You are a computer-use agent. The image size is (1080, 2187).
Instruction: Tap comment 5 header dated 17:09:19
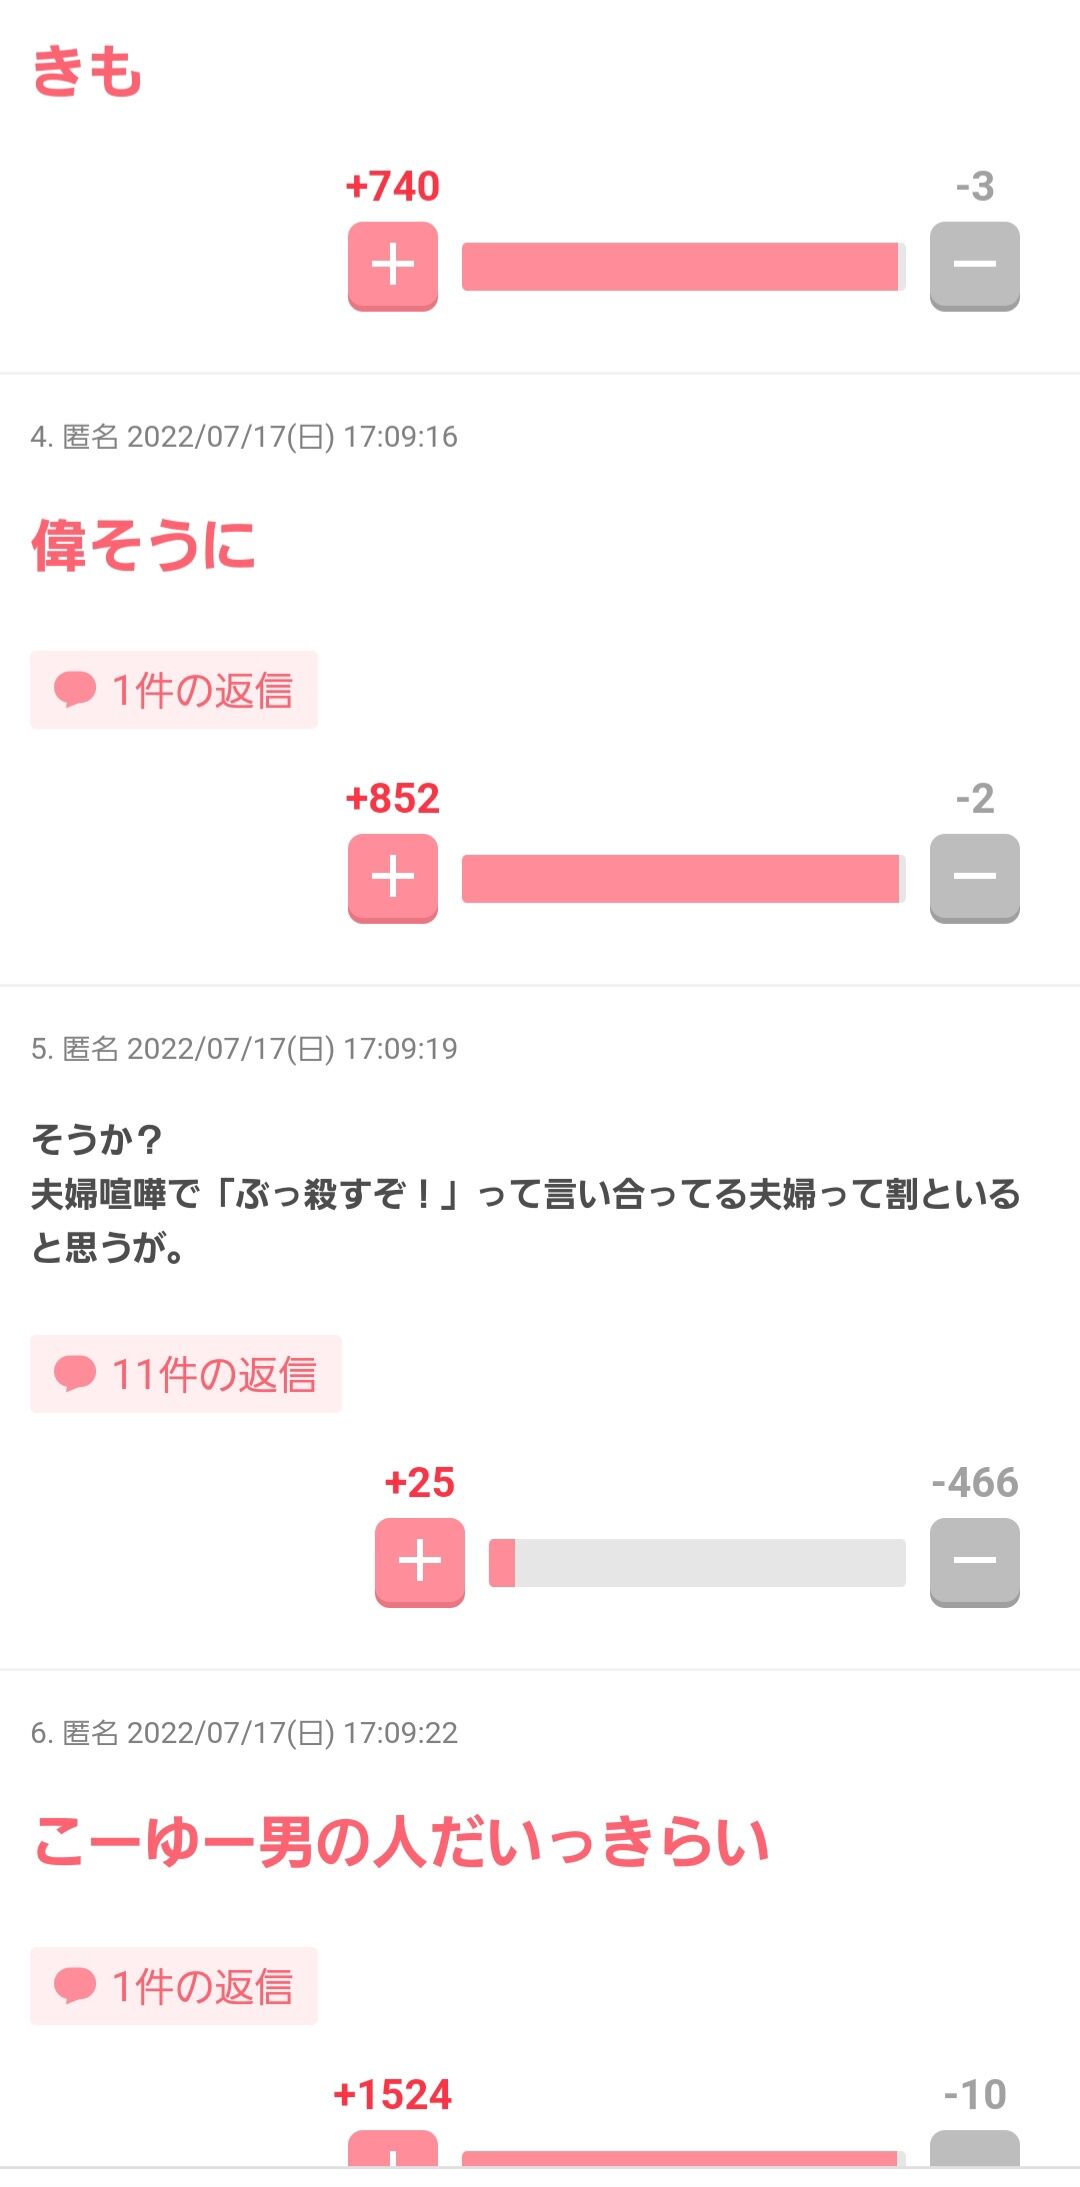point(244,1049)
